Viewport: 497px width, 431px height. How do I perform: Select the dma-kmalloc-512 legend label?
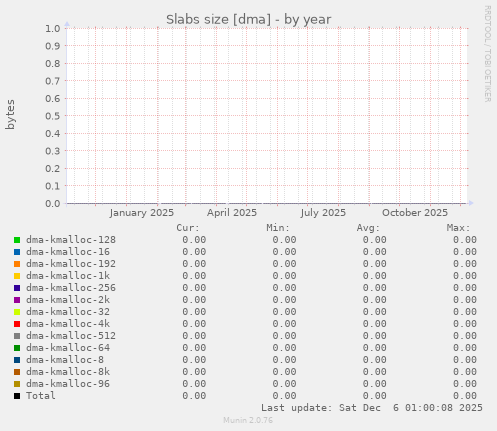pos(71,336)
